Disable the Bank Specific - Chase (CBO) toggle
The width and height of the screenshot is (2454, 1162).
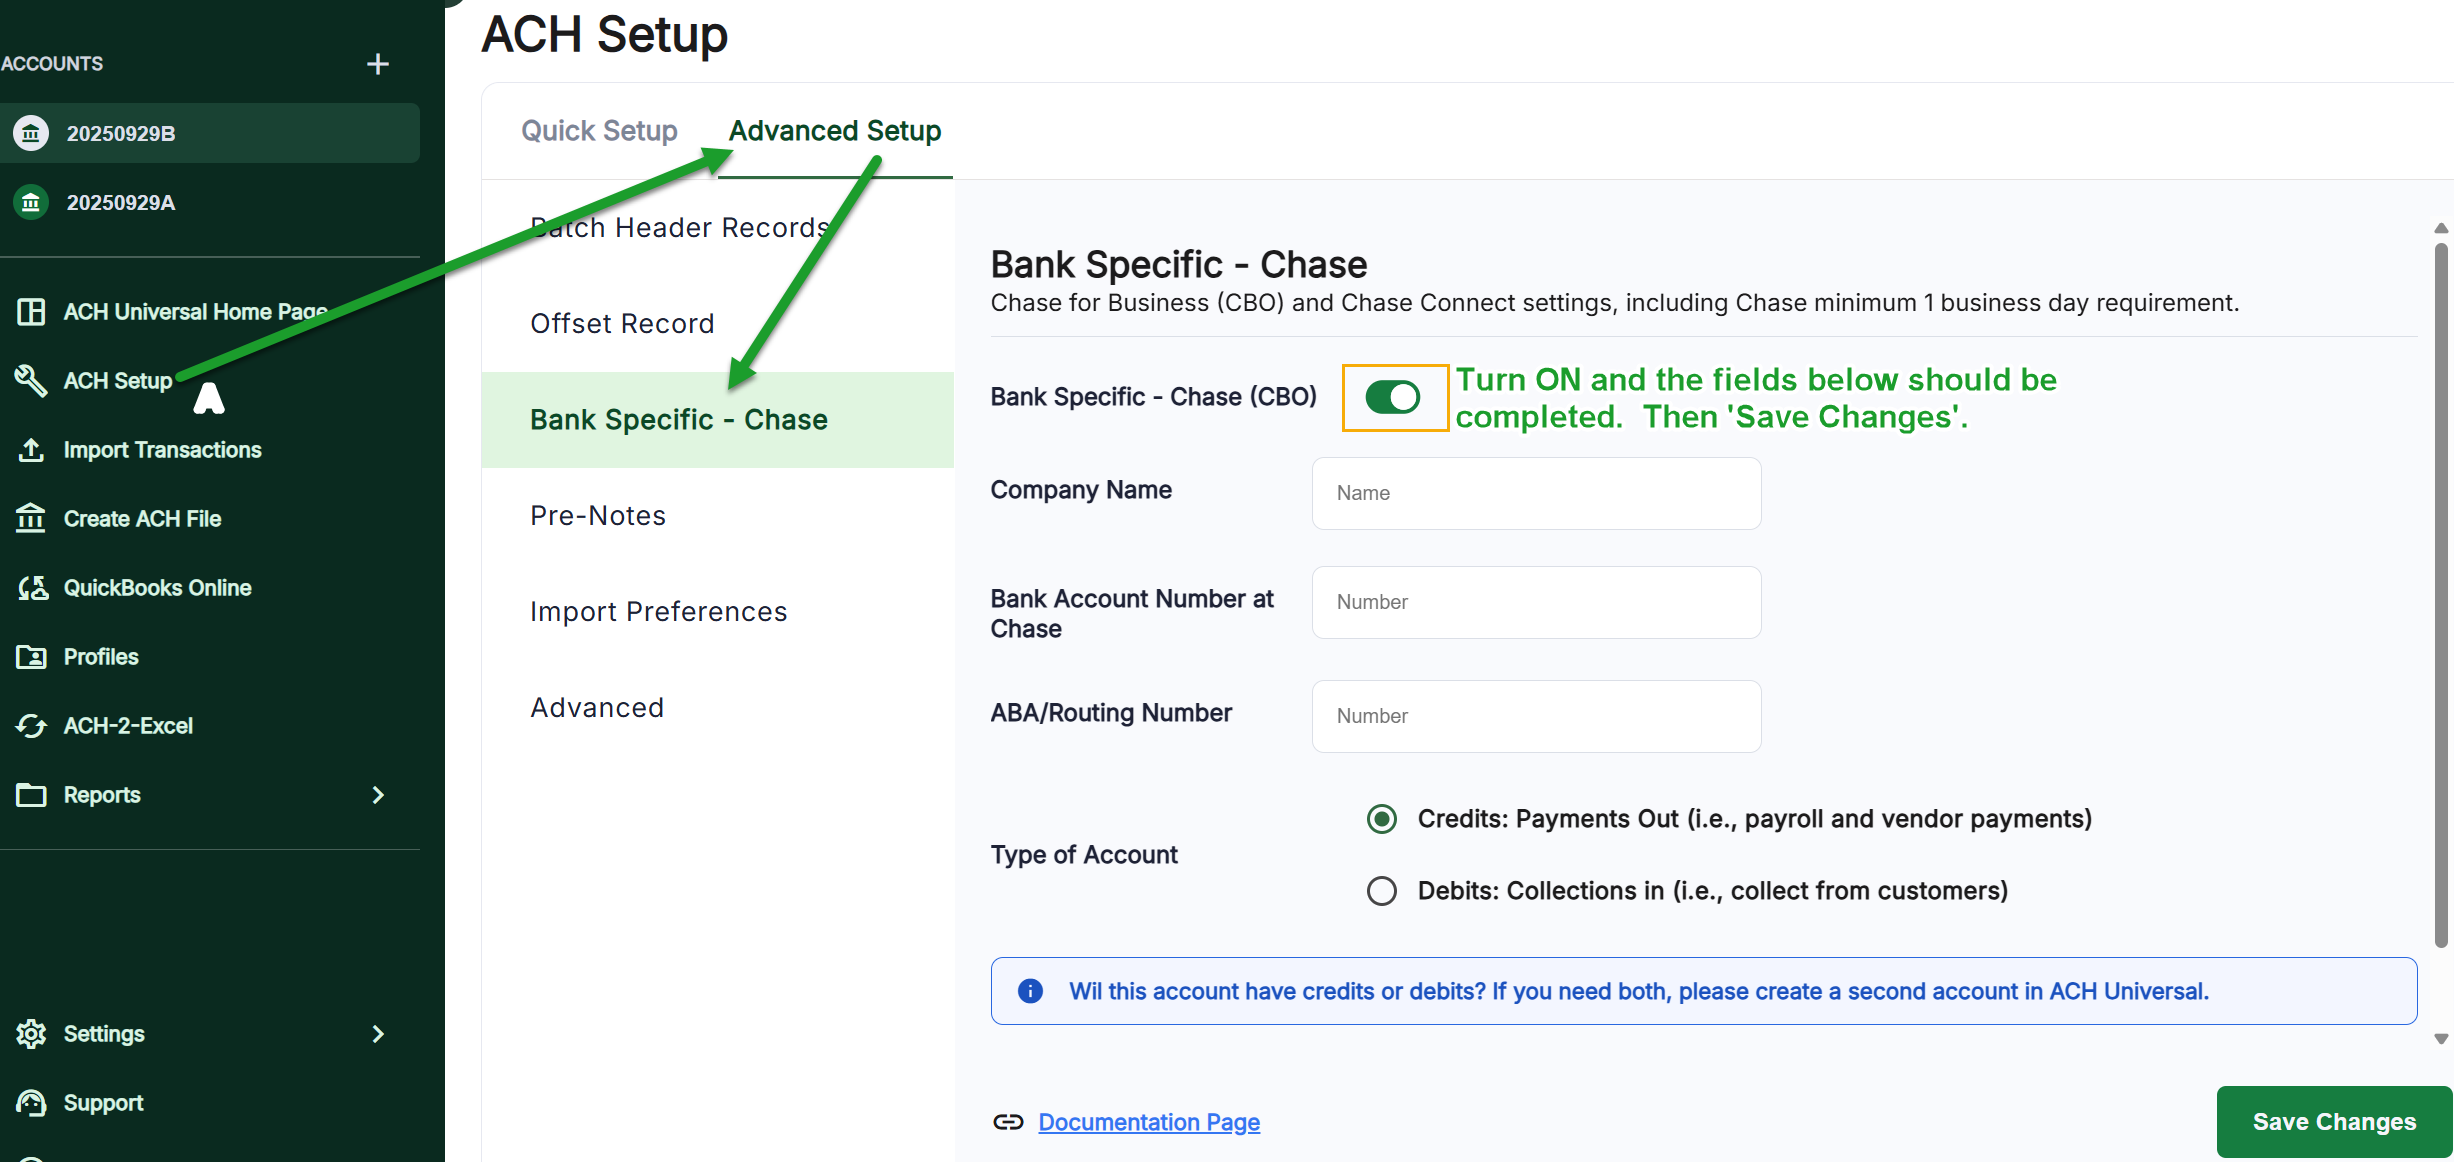point(1394,397)
